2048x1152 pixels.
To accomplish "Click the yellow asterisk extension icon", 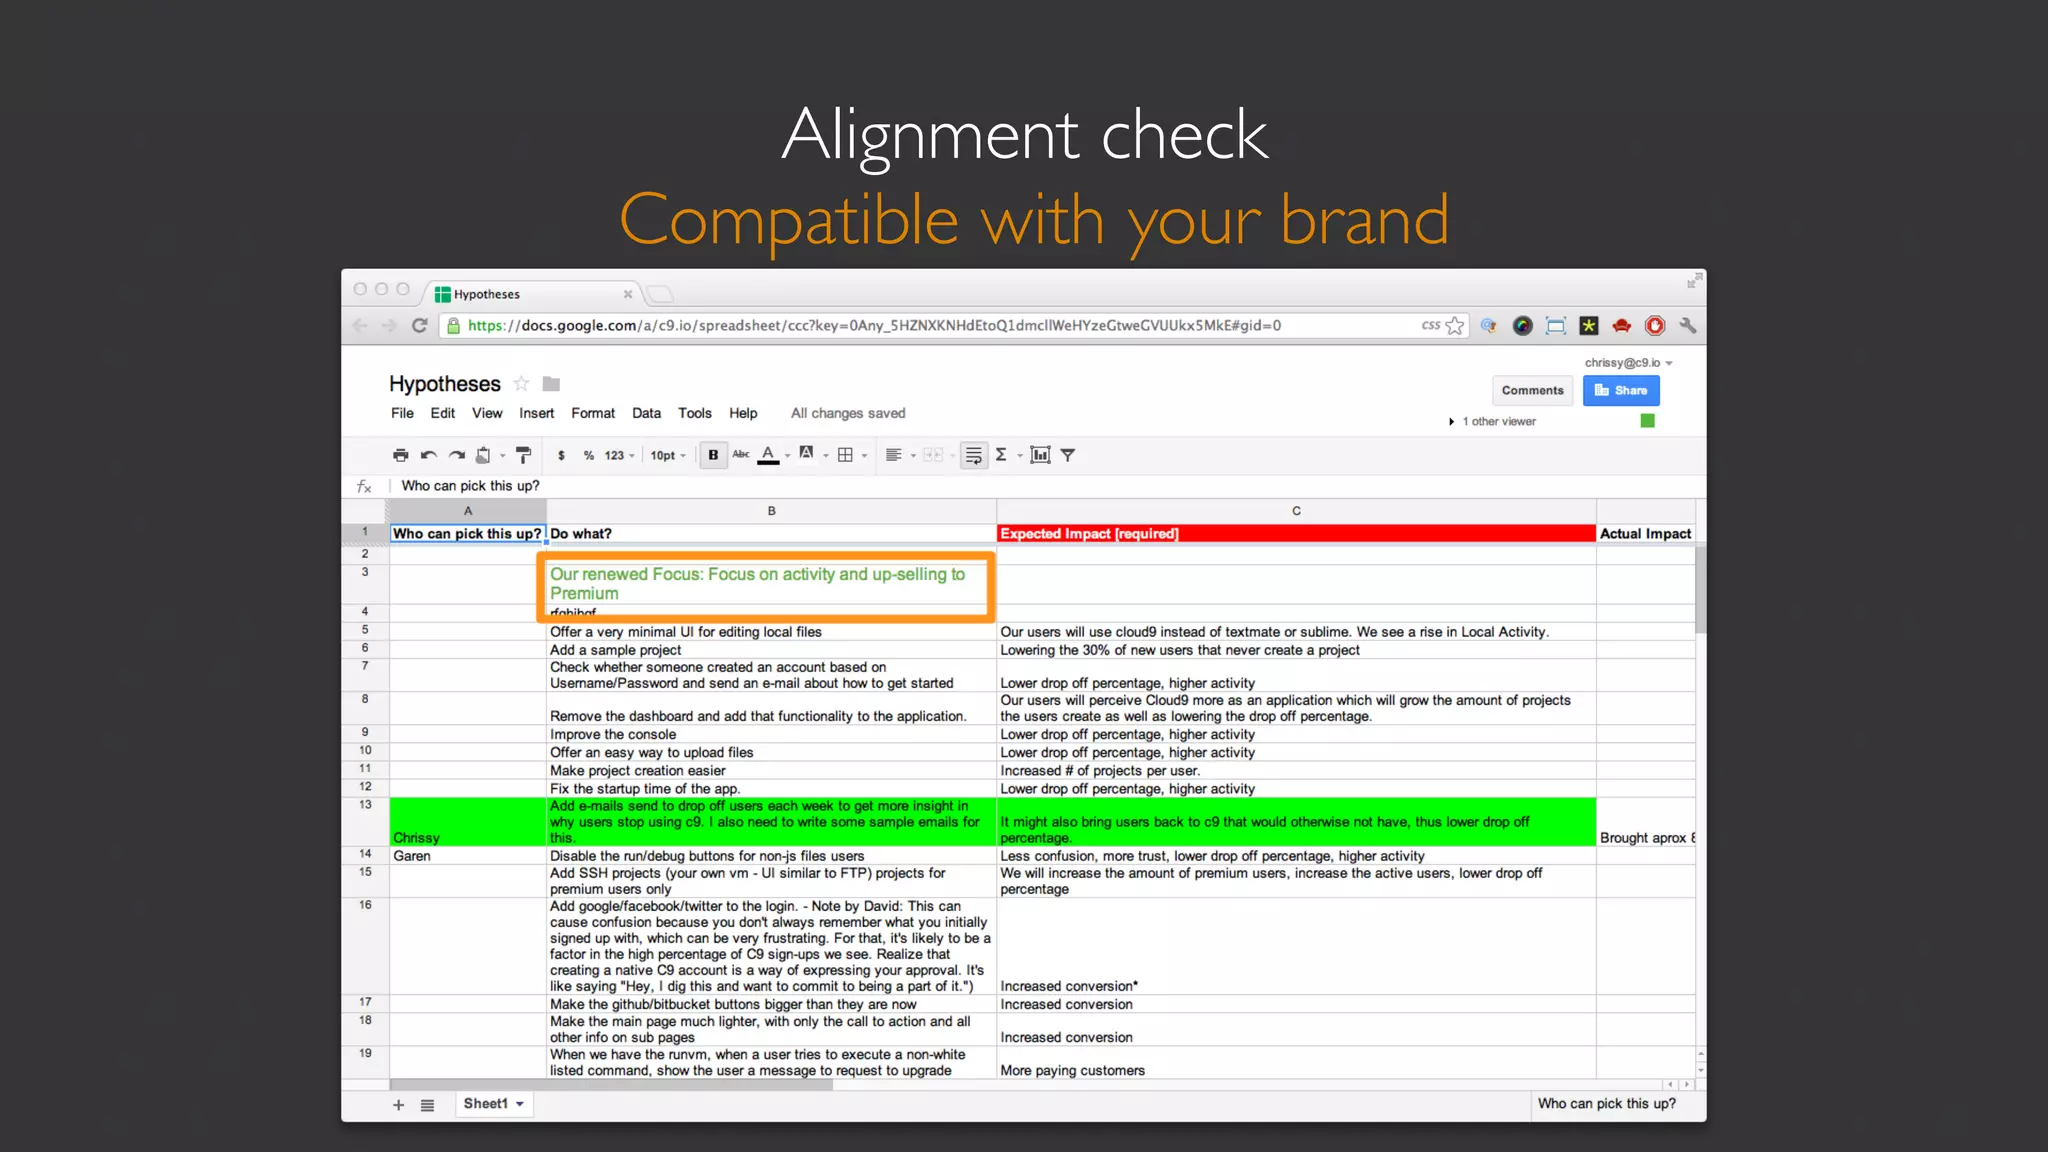I will (x=1588, y=325).
